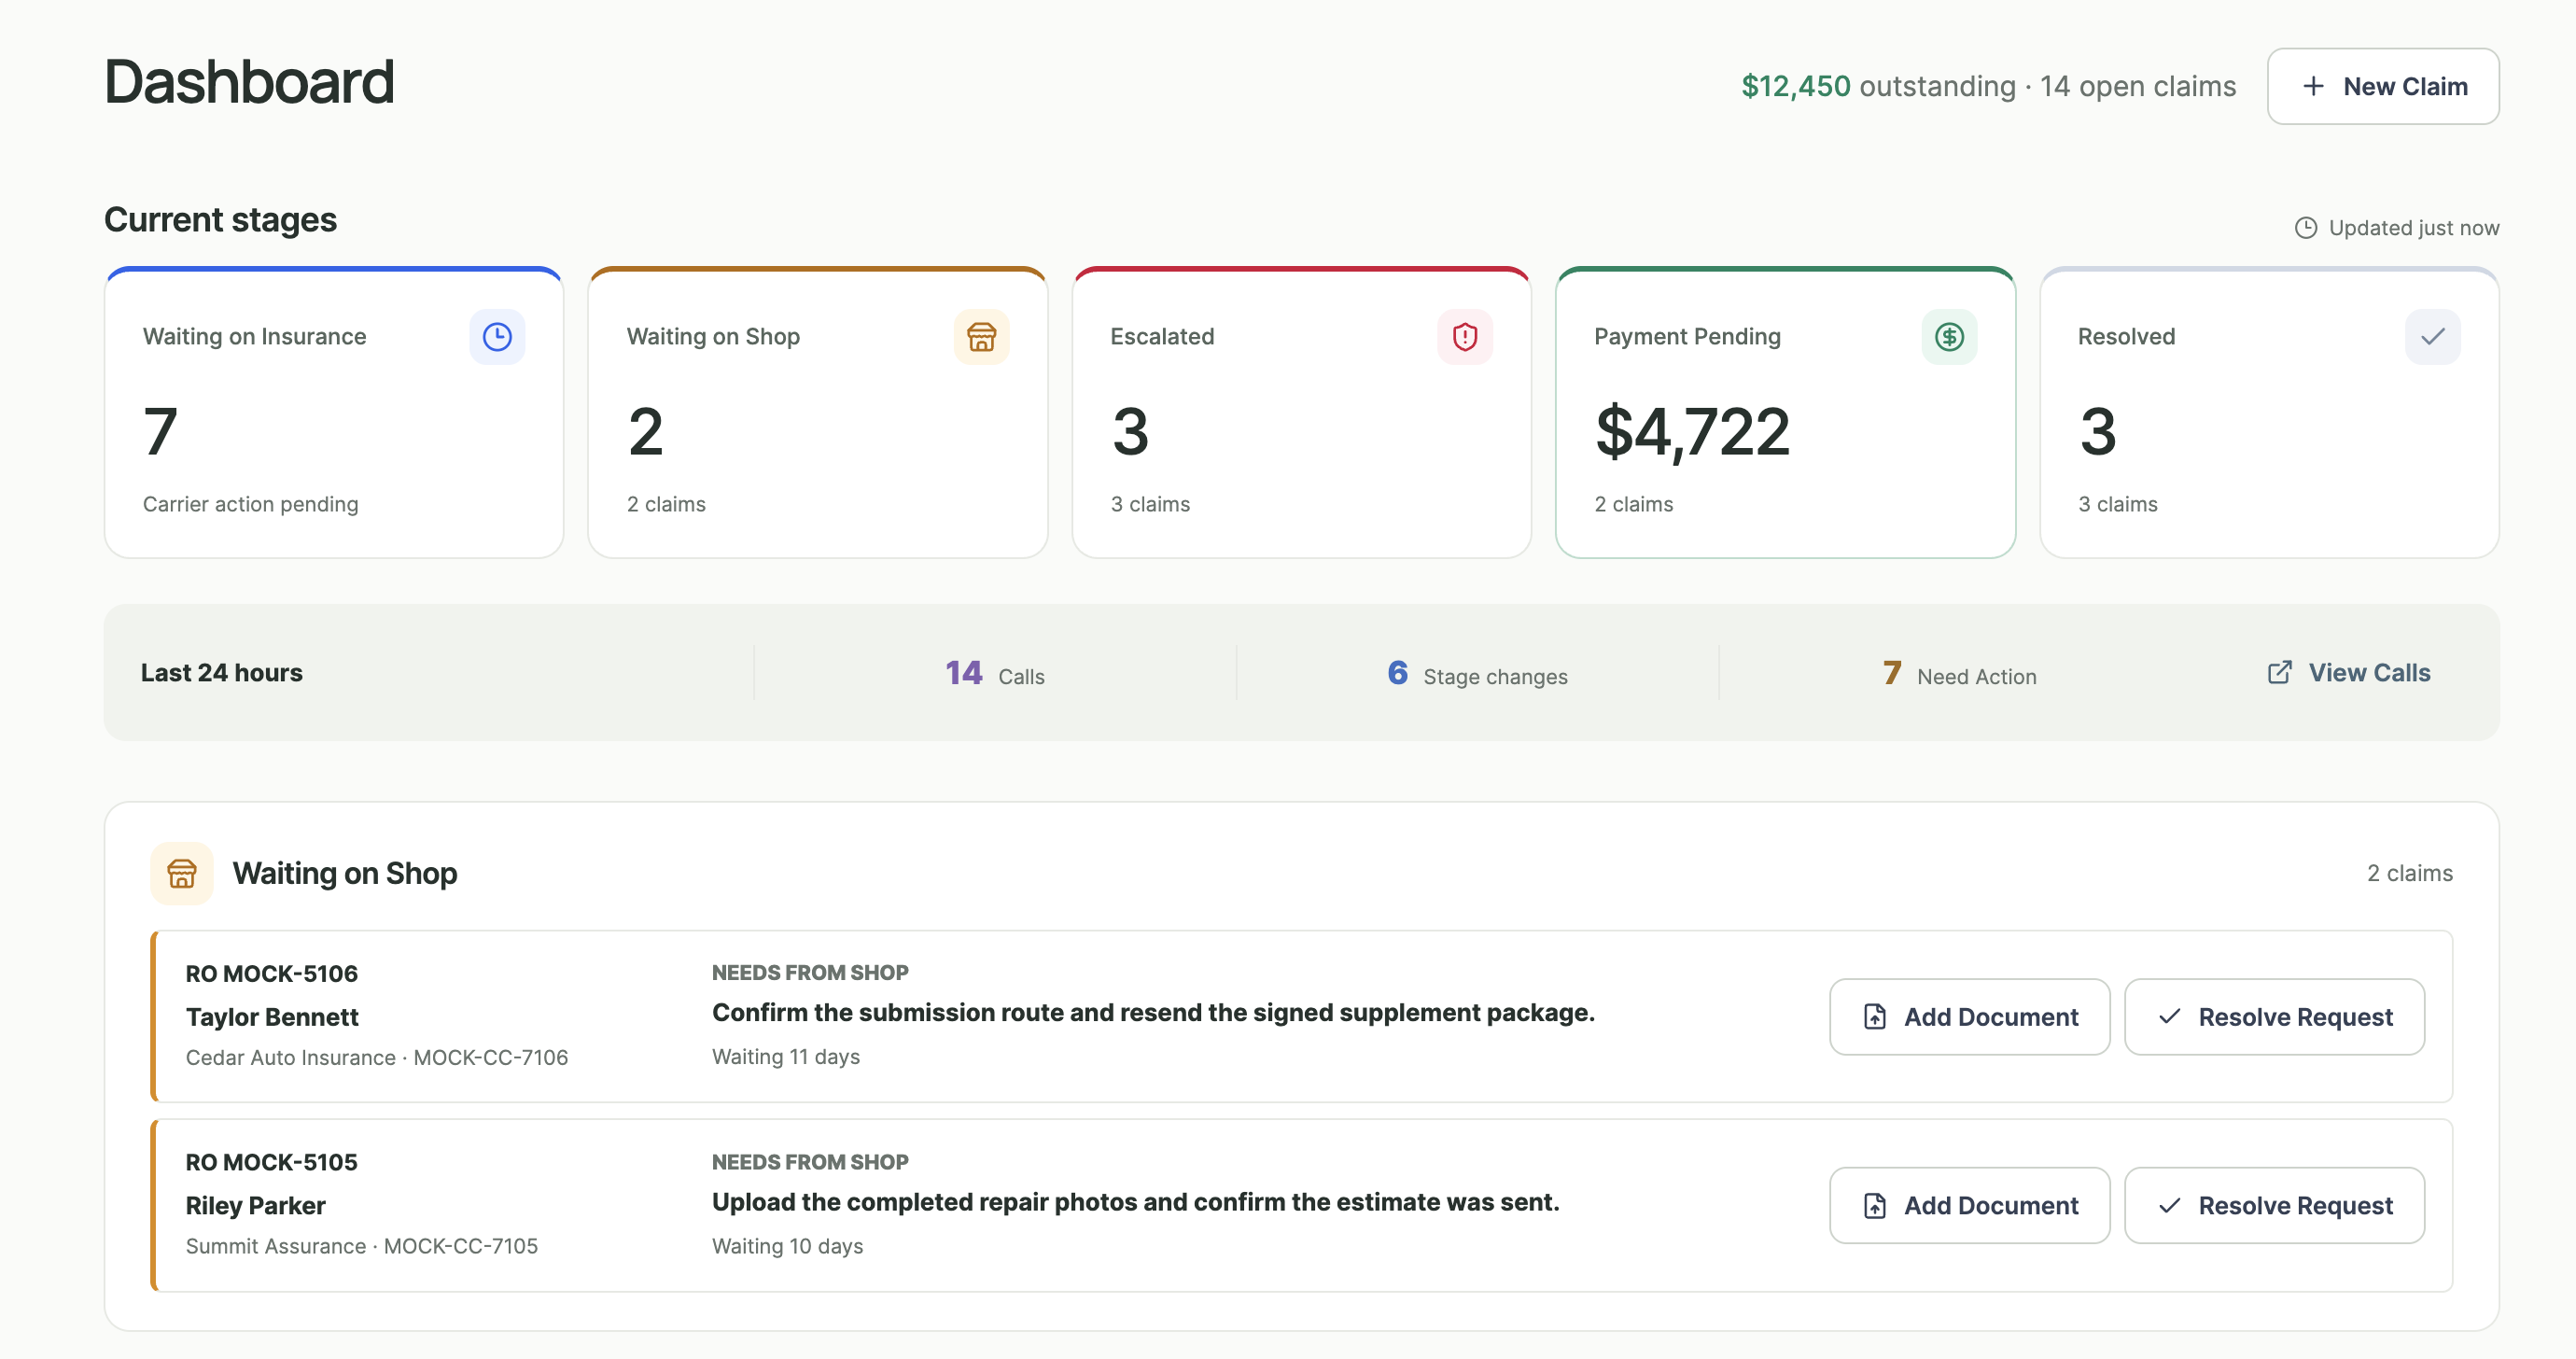
Task: Click the external link icon beside View Calls
Action: point(2279,672)
